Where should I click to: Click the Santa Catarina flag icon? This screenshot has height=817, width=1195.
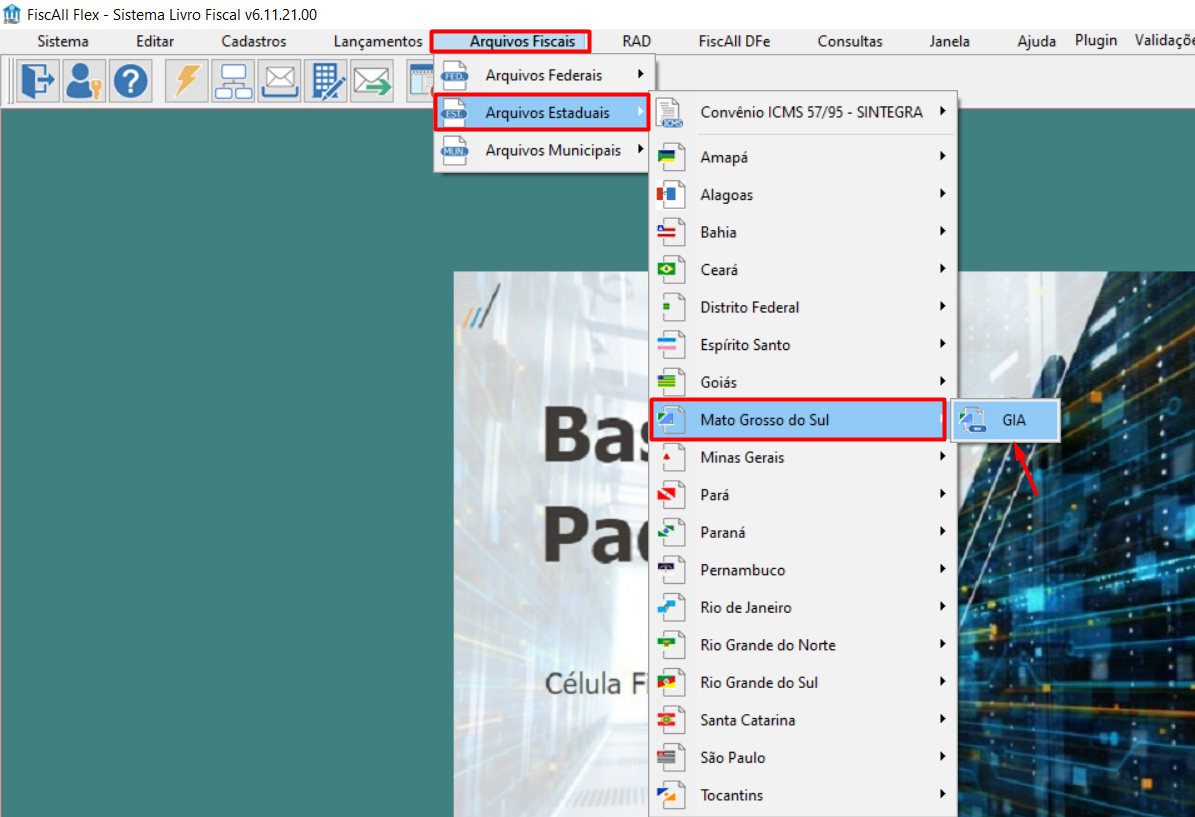tap(671, 719)
